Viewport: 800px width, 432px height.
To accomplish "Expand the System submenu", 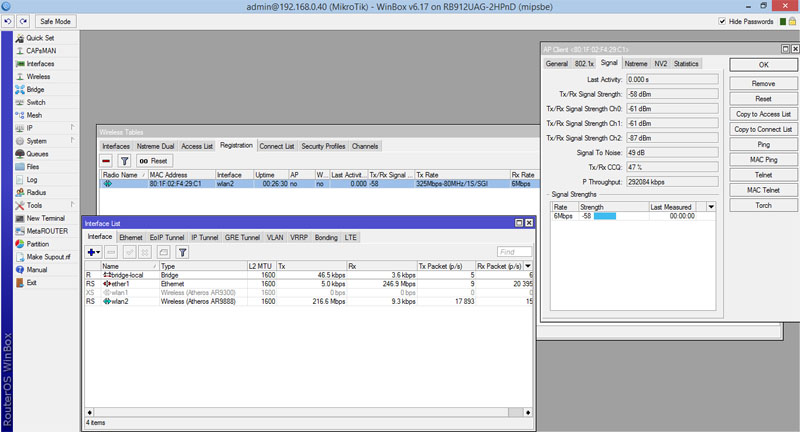I will point(72,140).
